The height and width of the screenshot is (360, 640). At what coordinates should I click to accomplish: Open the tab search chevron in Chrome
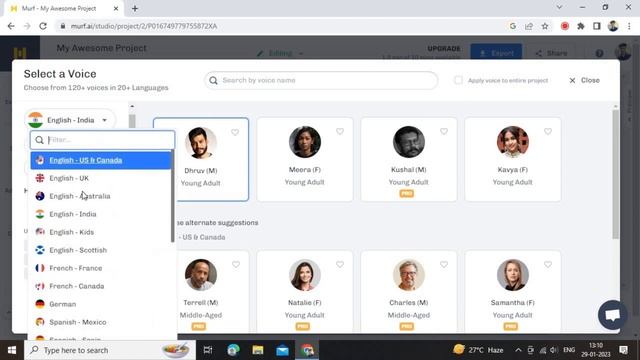(x=559, y=7)
